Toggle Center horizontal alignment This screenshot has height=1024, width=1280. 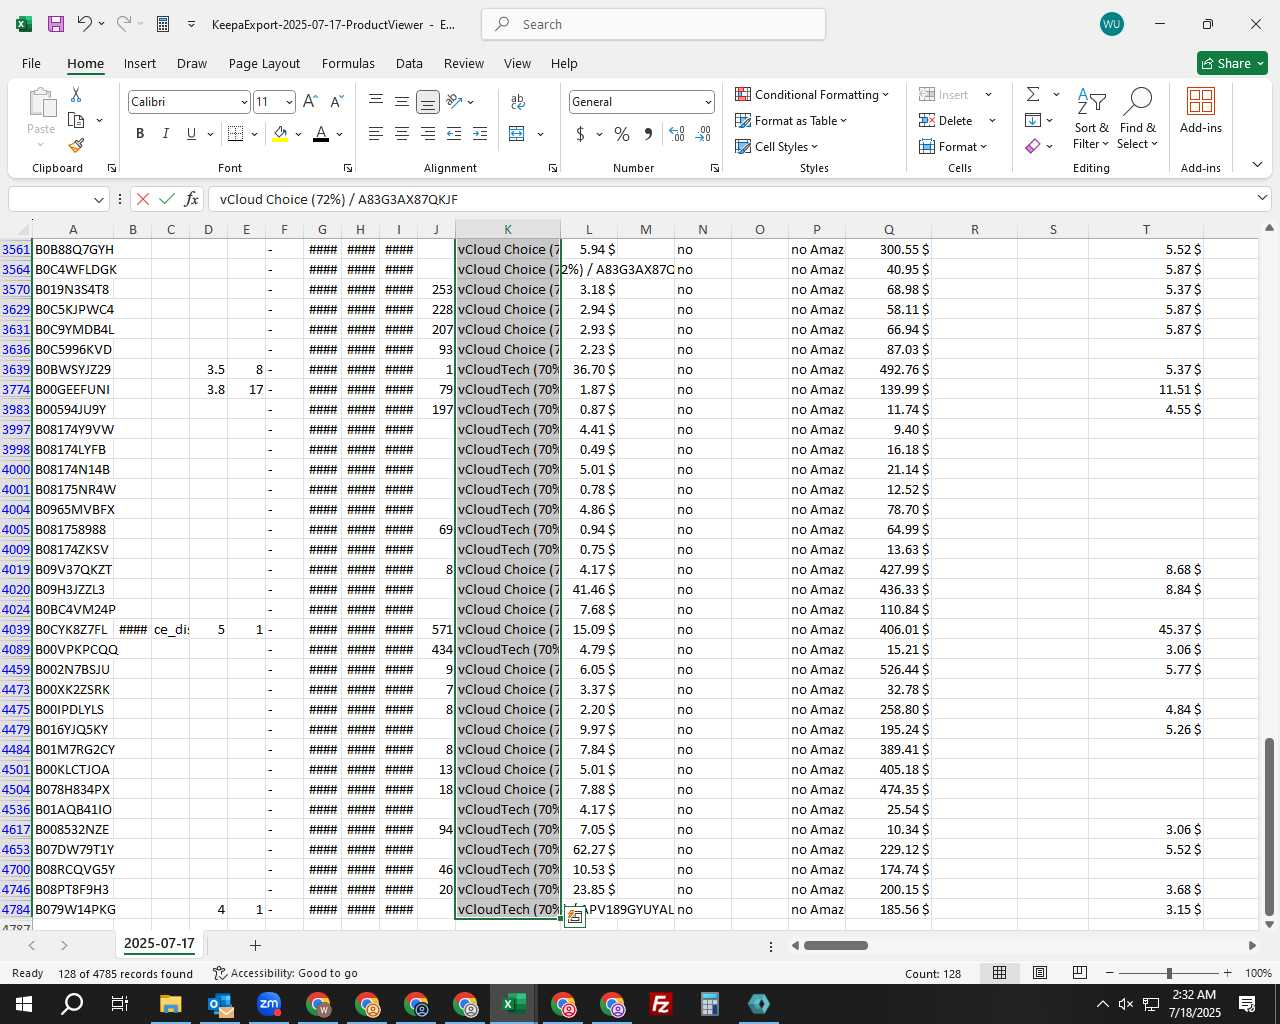tap(402, 134)
